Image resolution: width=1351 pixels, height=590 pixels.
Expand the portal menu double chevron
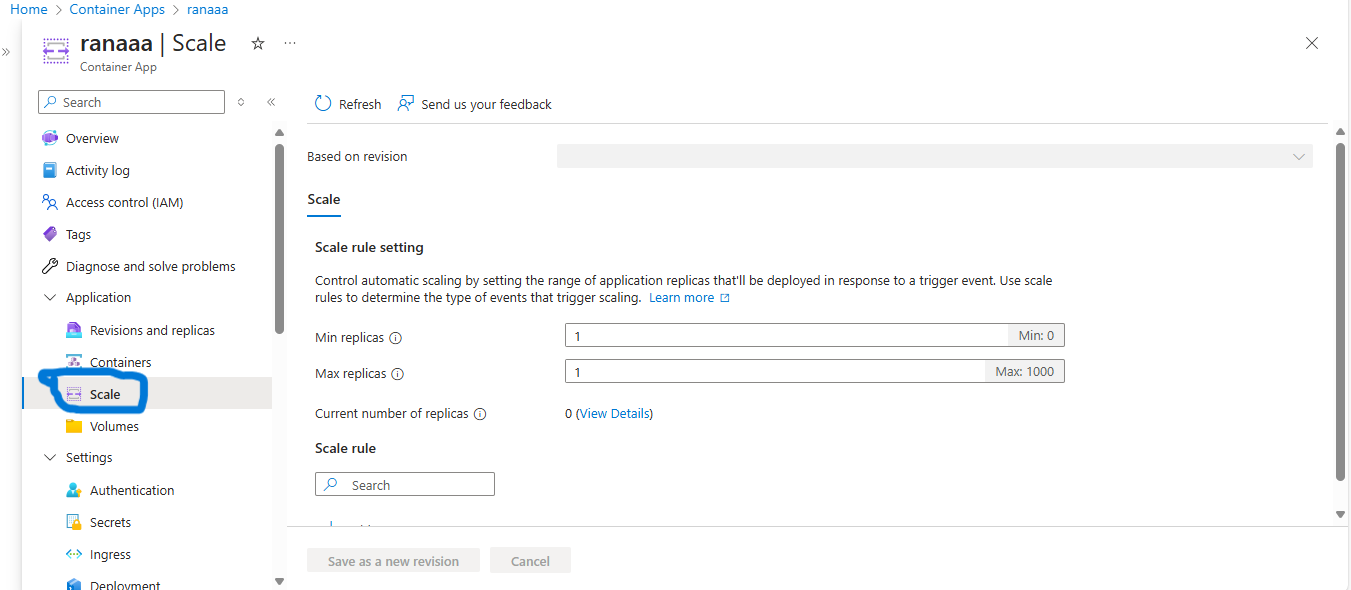coord(6,52)
